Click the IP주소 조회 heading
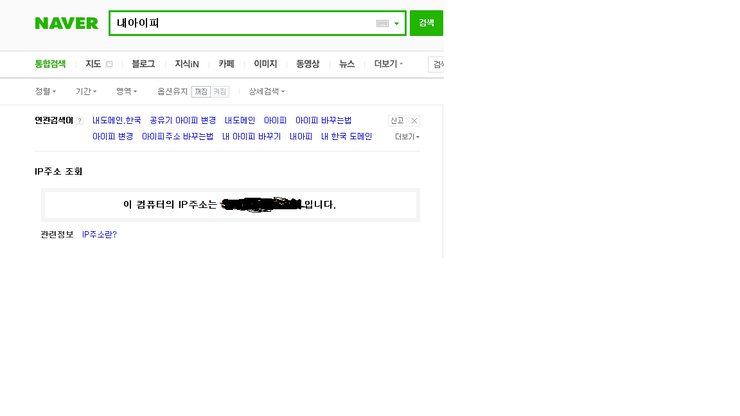This screenshot has width=740, height=416. coord(59,171)
